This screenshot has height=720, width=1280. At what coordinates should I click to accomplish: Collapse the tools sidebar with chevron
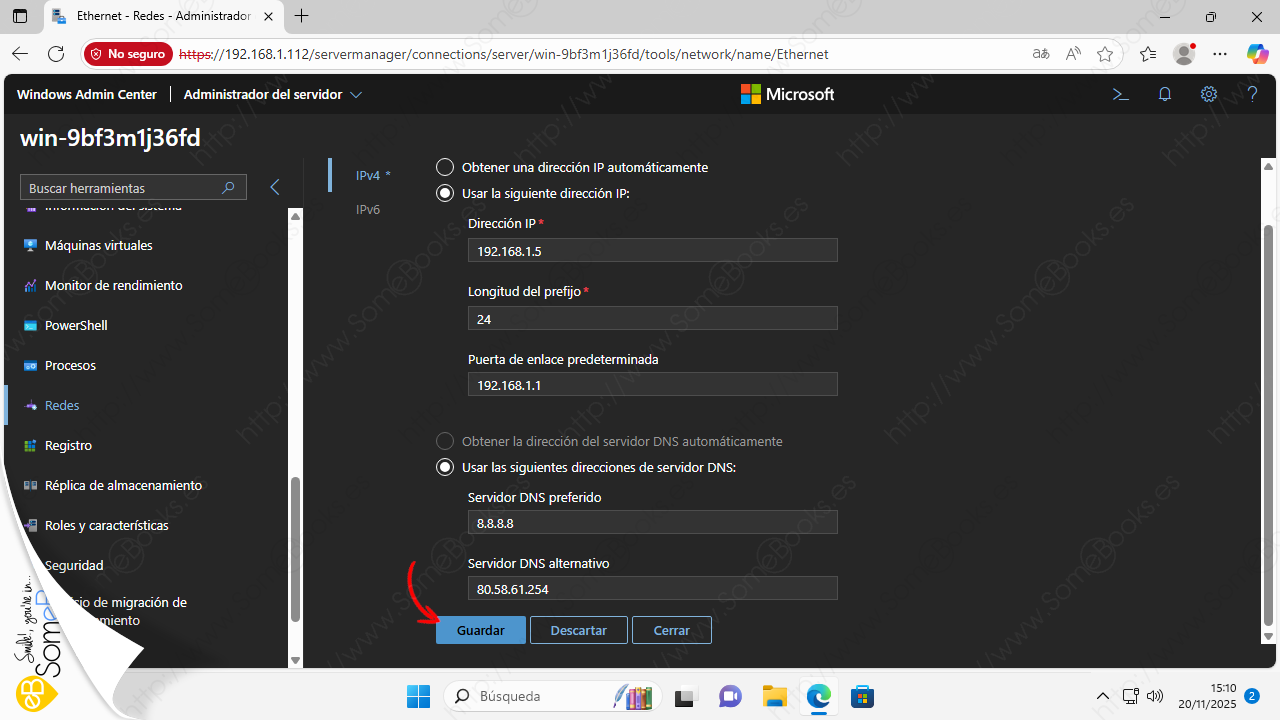275,187
